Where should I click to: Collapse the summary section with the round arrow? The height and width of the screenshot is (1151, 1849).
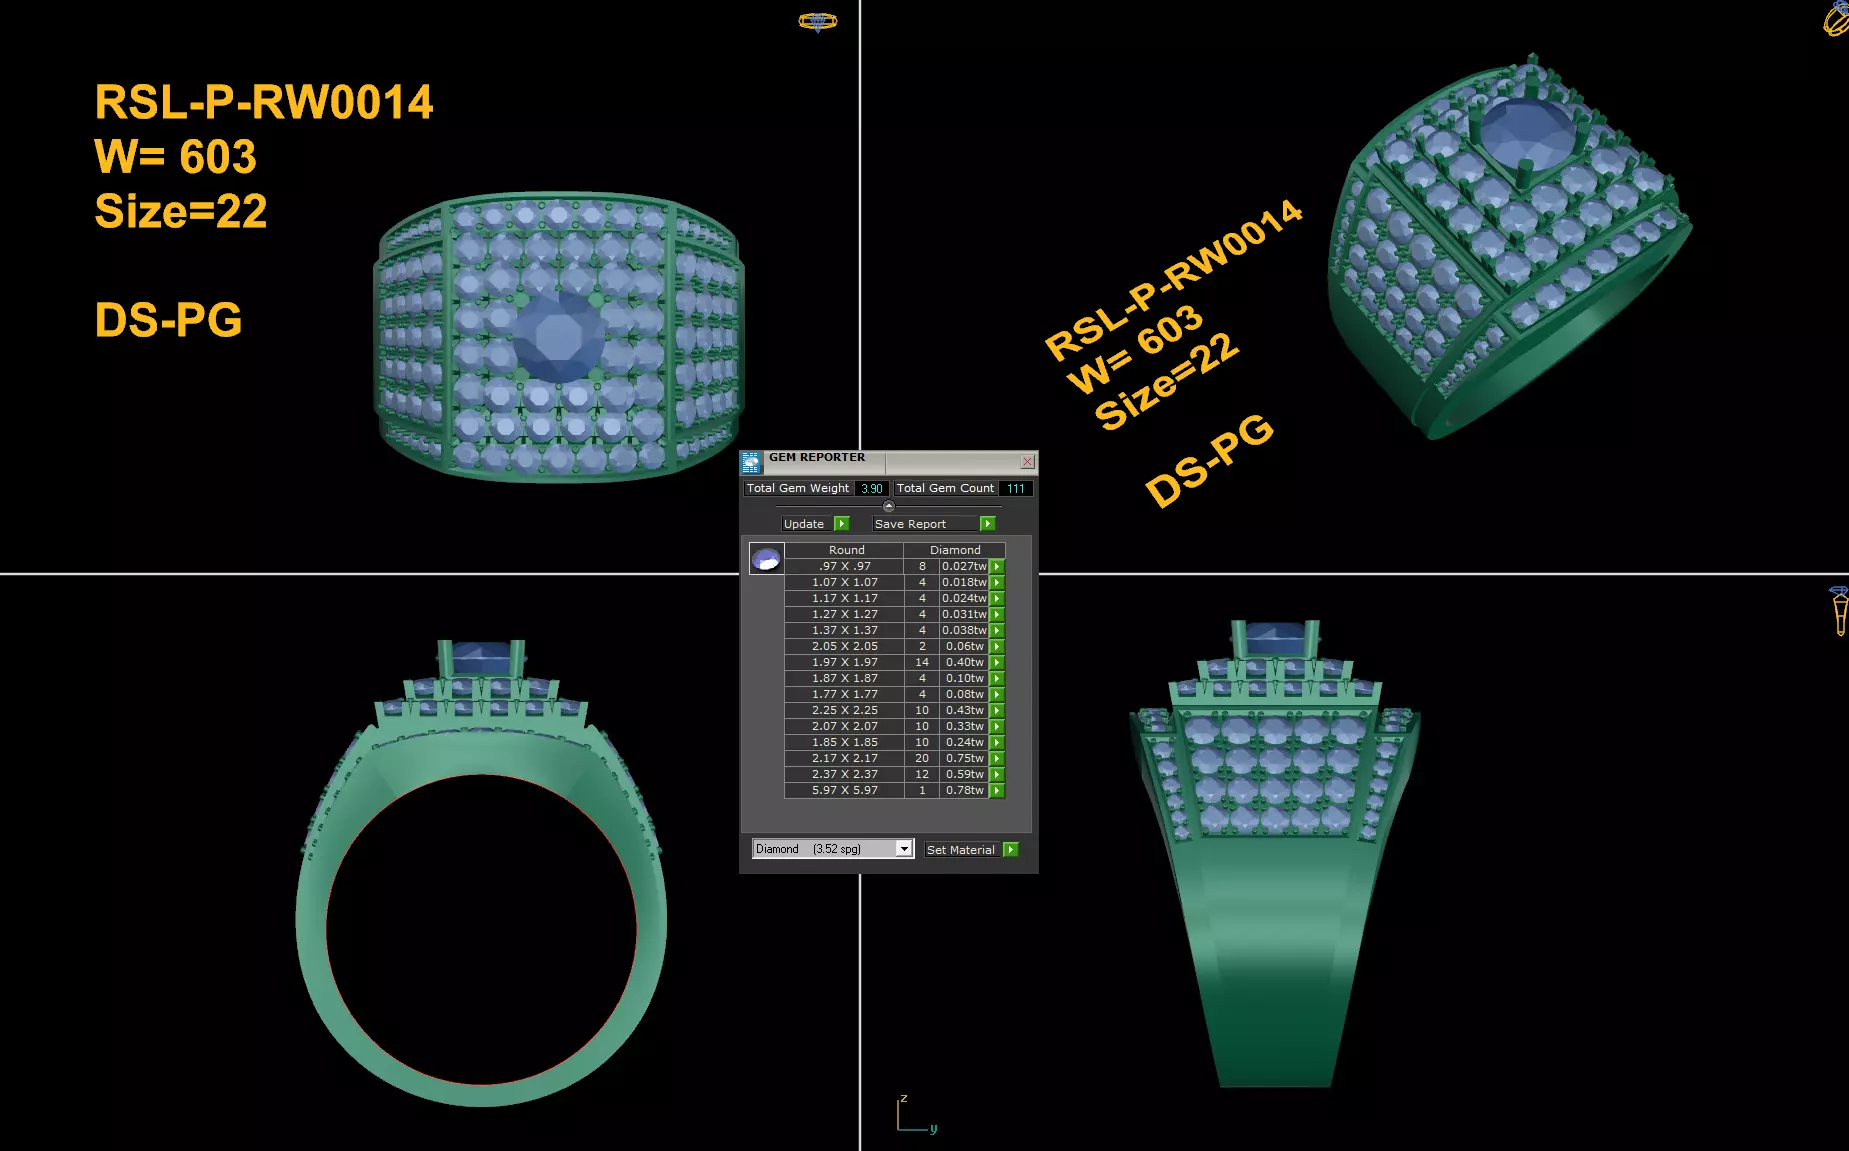pos(889,506)
